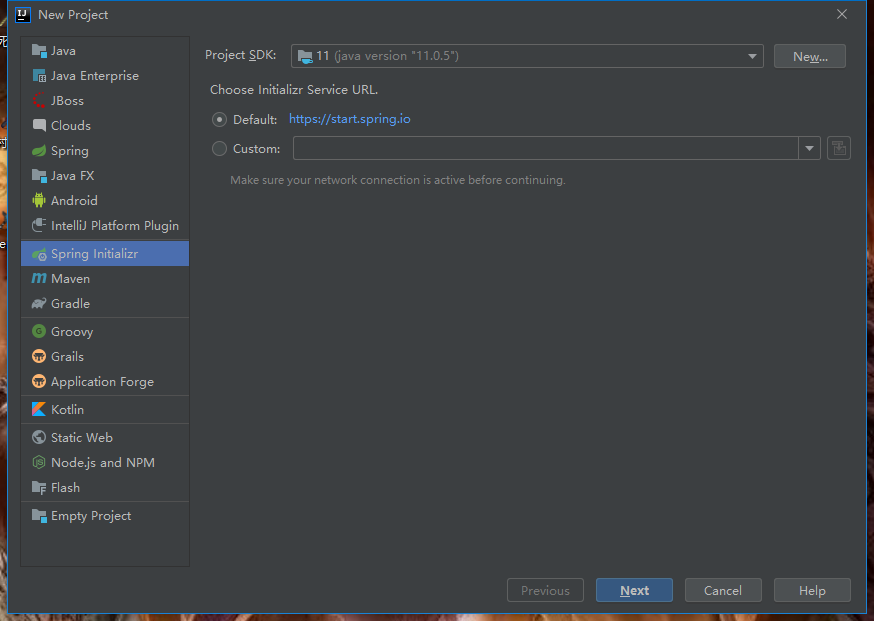
Task: Select the Kotlin text label
Action: 67,410
